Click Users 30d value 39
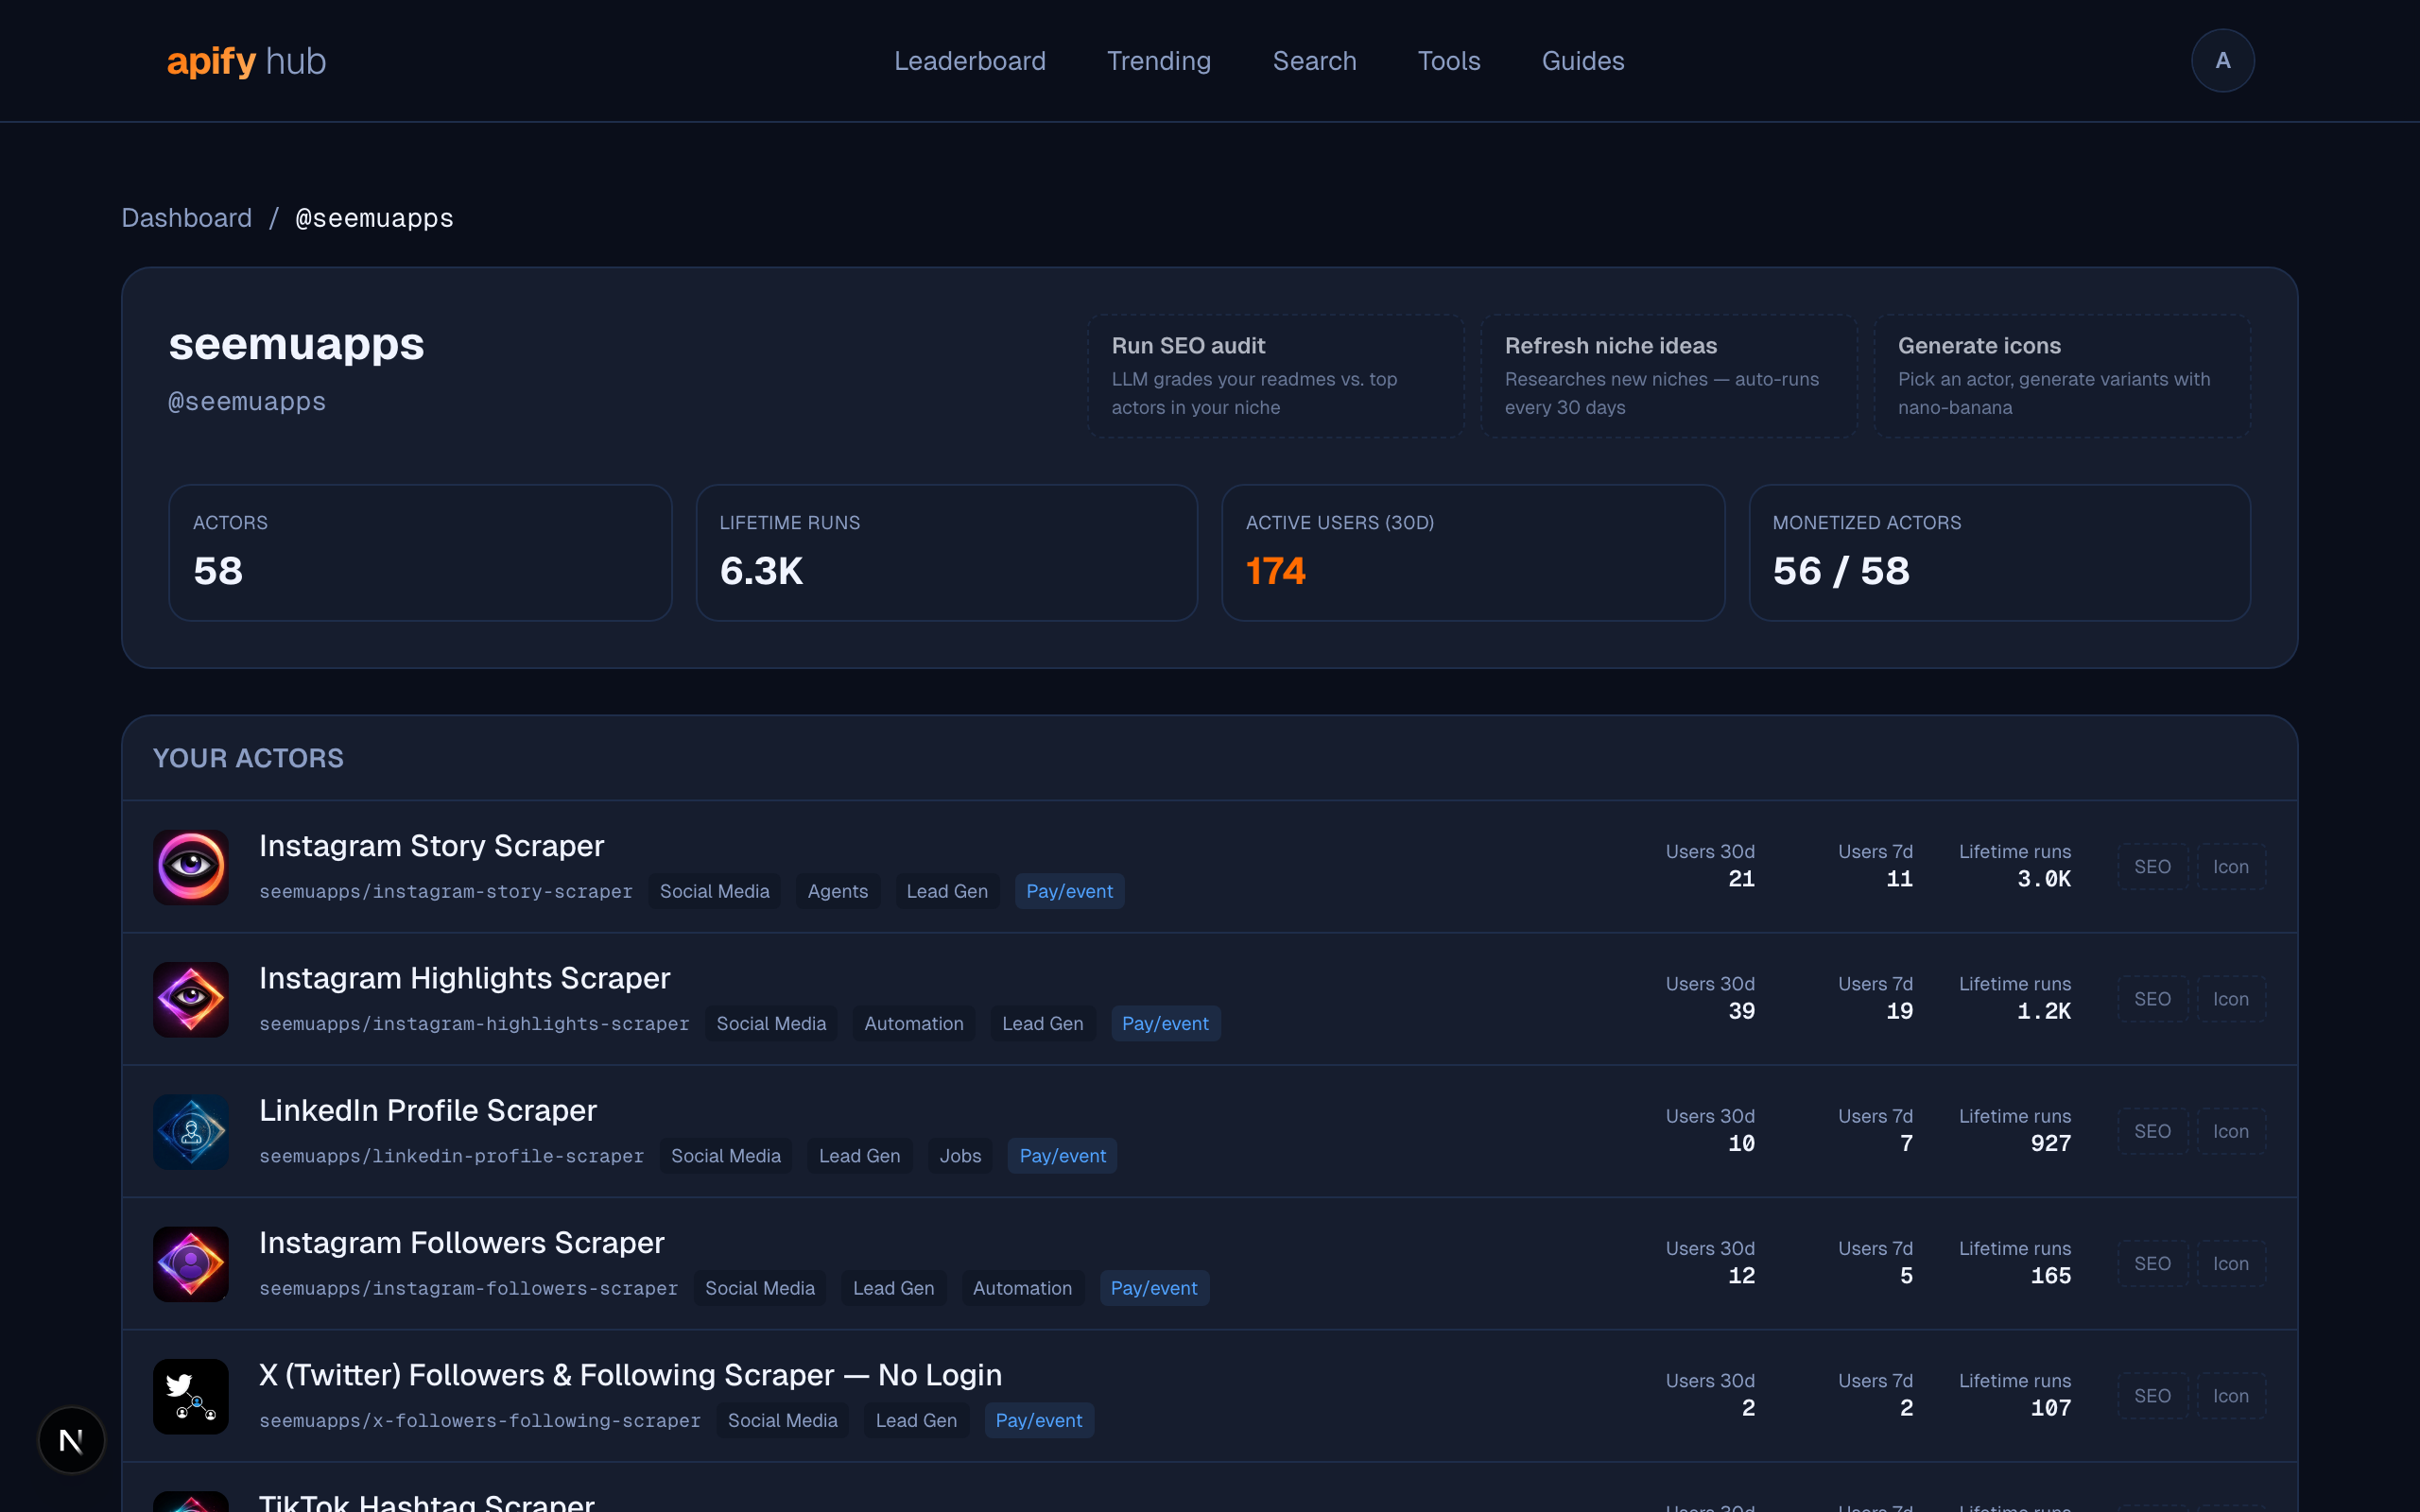The width and height of the screenshot is (2420, 1512). 1741,1011
